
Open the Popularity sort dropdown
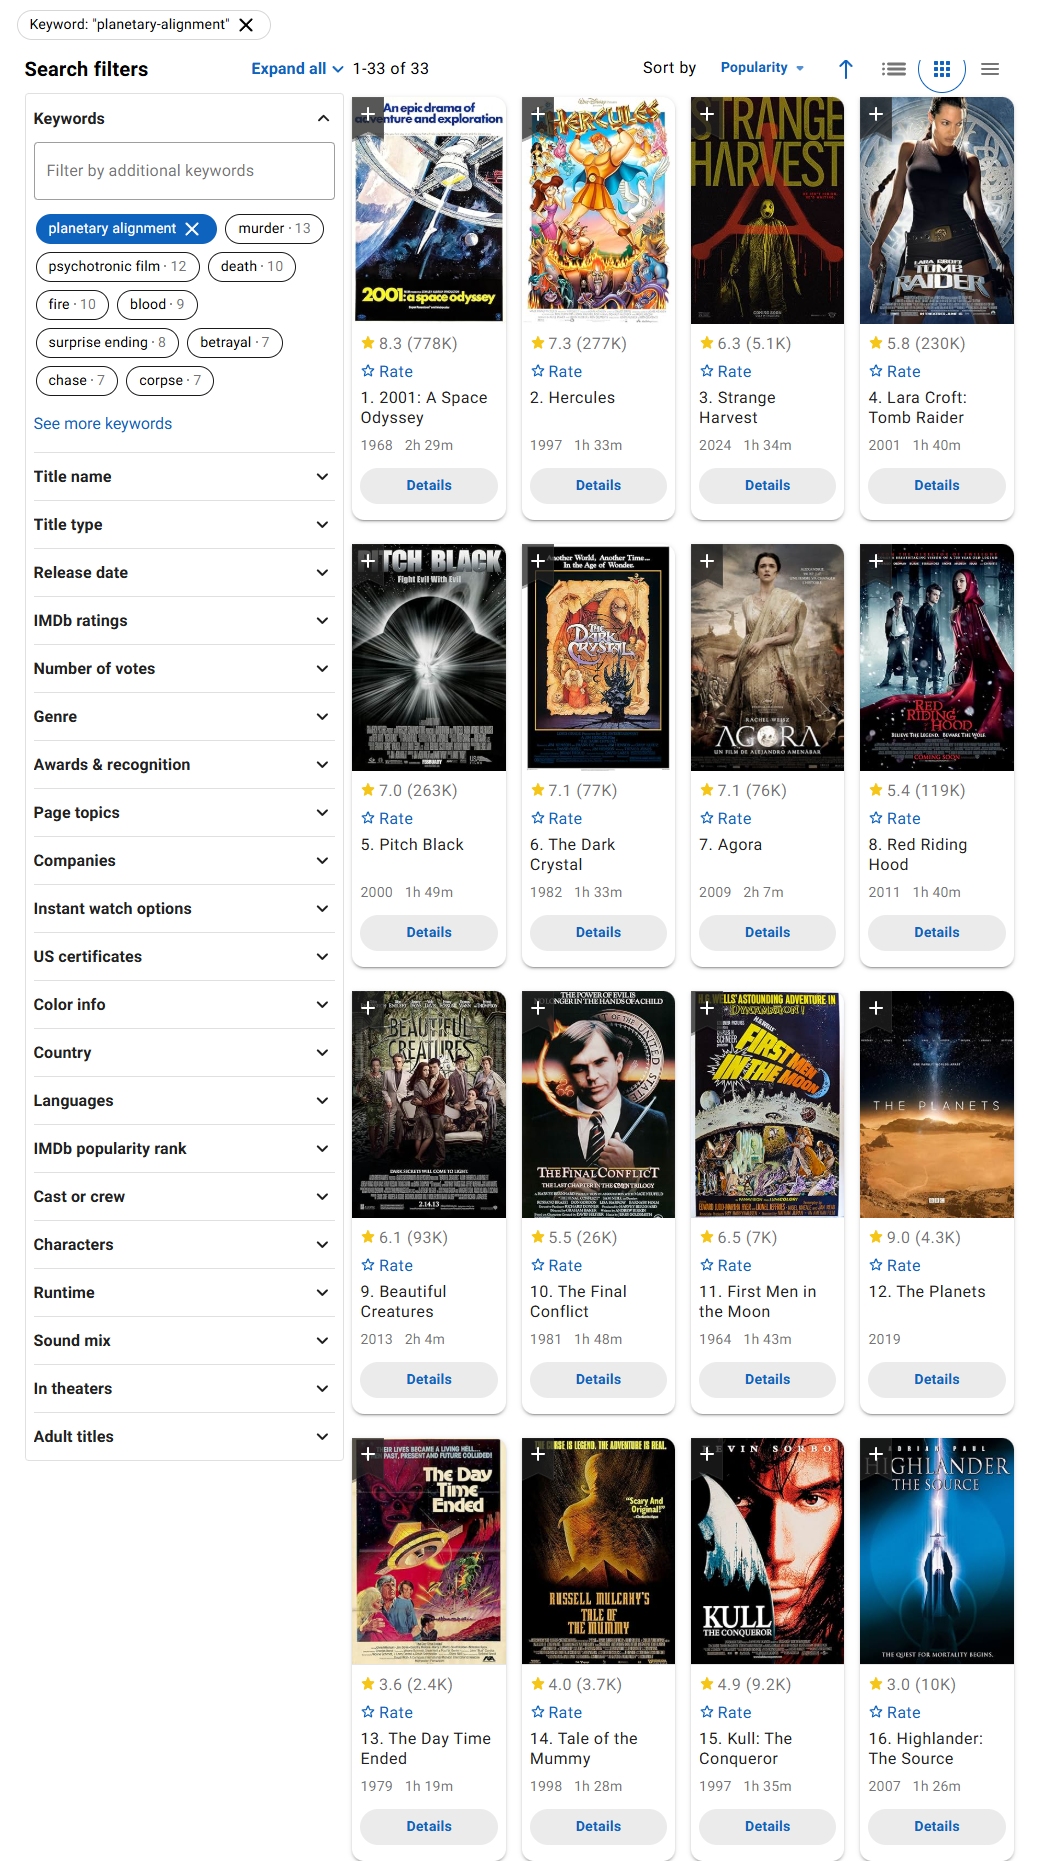(x=762, y=68)
